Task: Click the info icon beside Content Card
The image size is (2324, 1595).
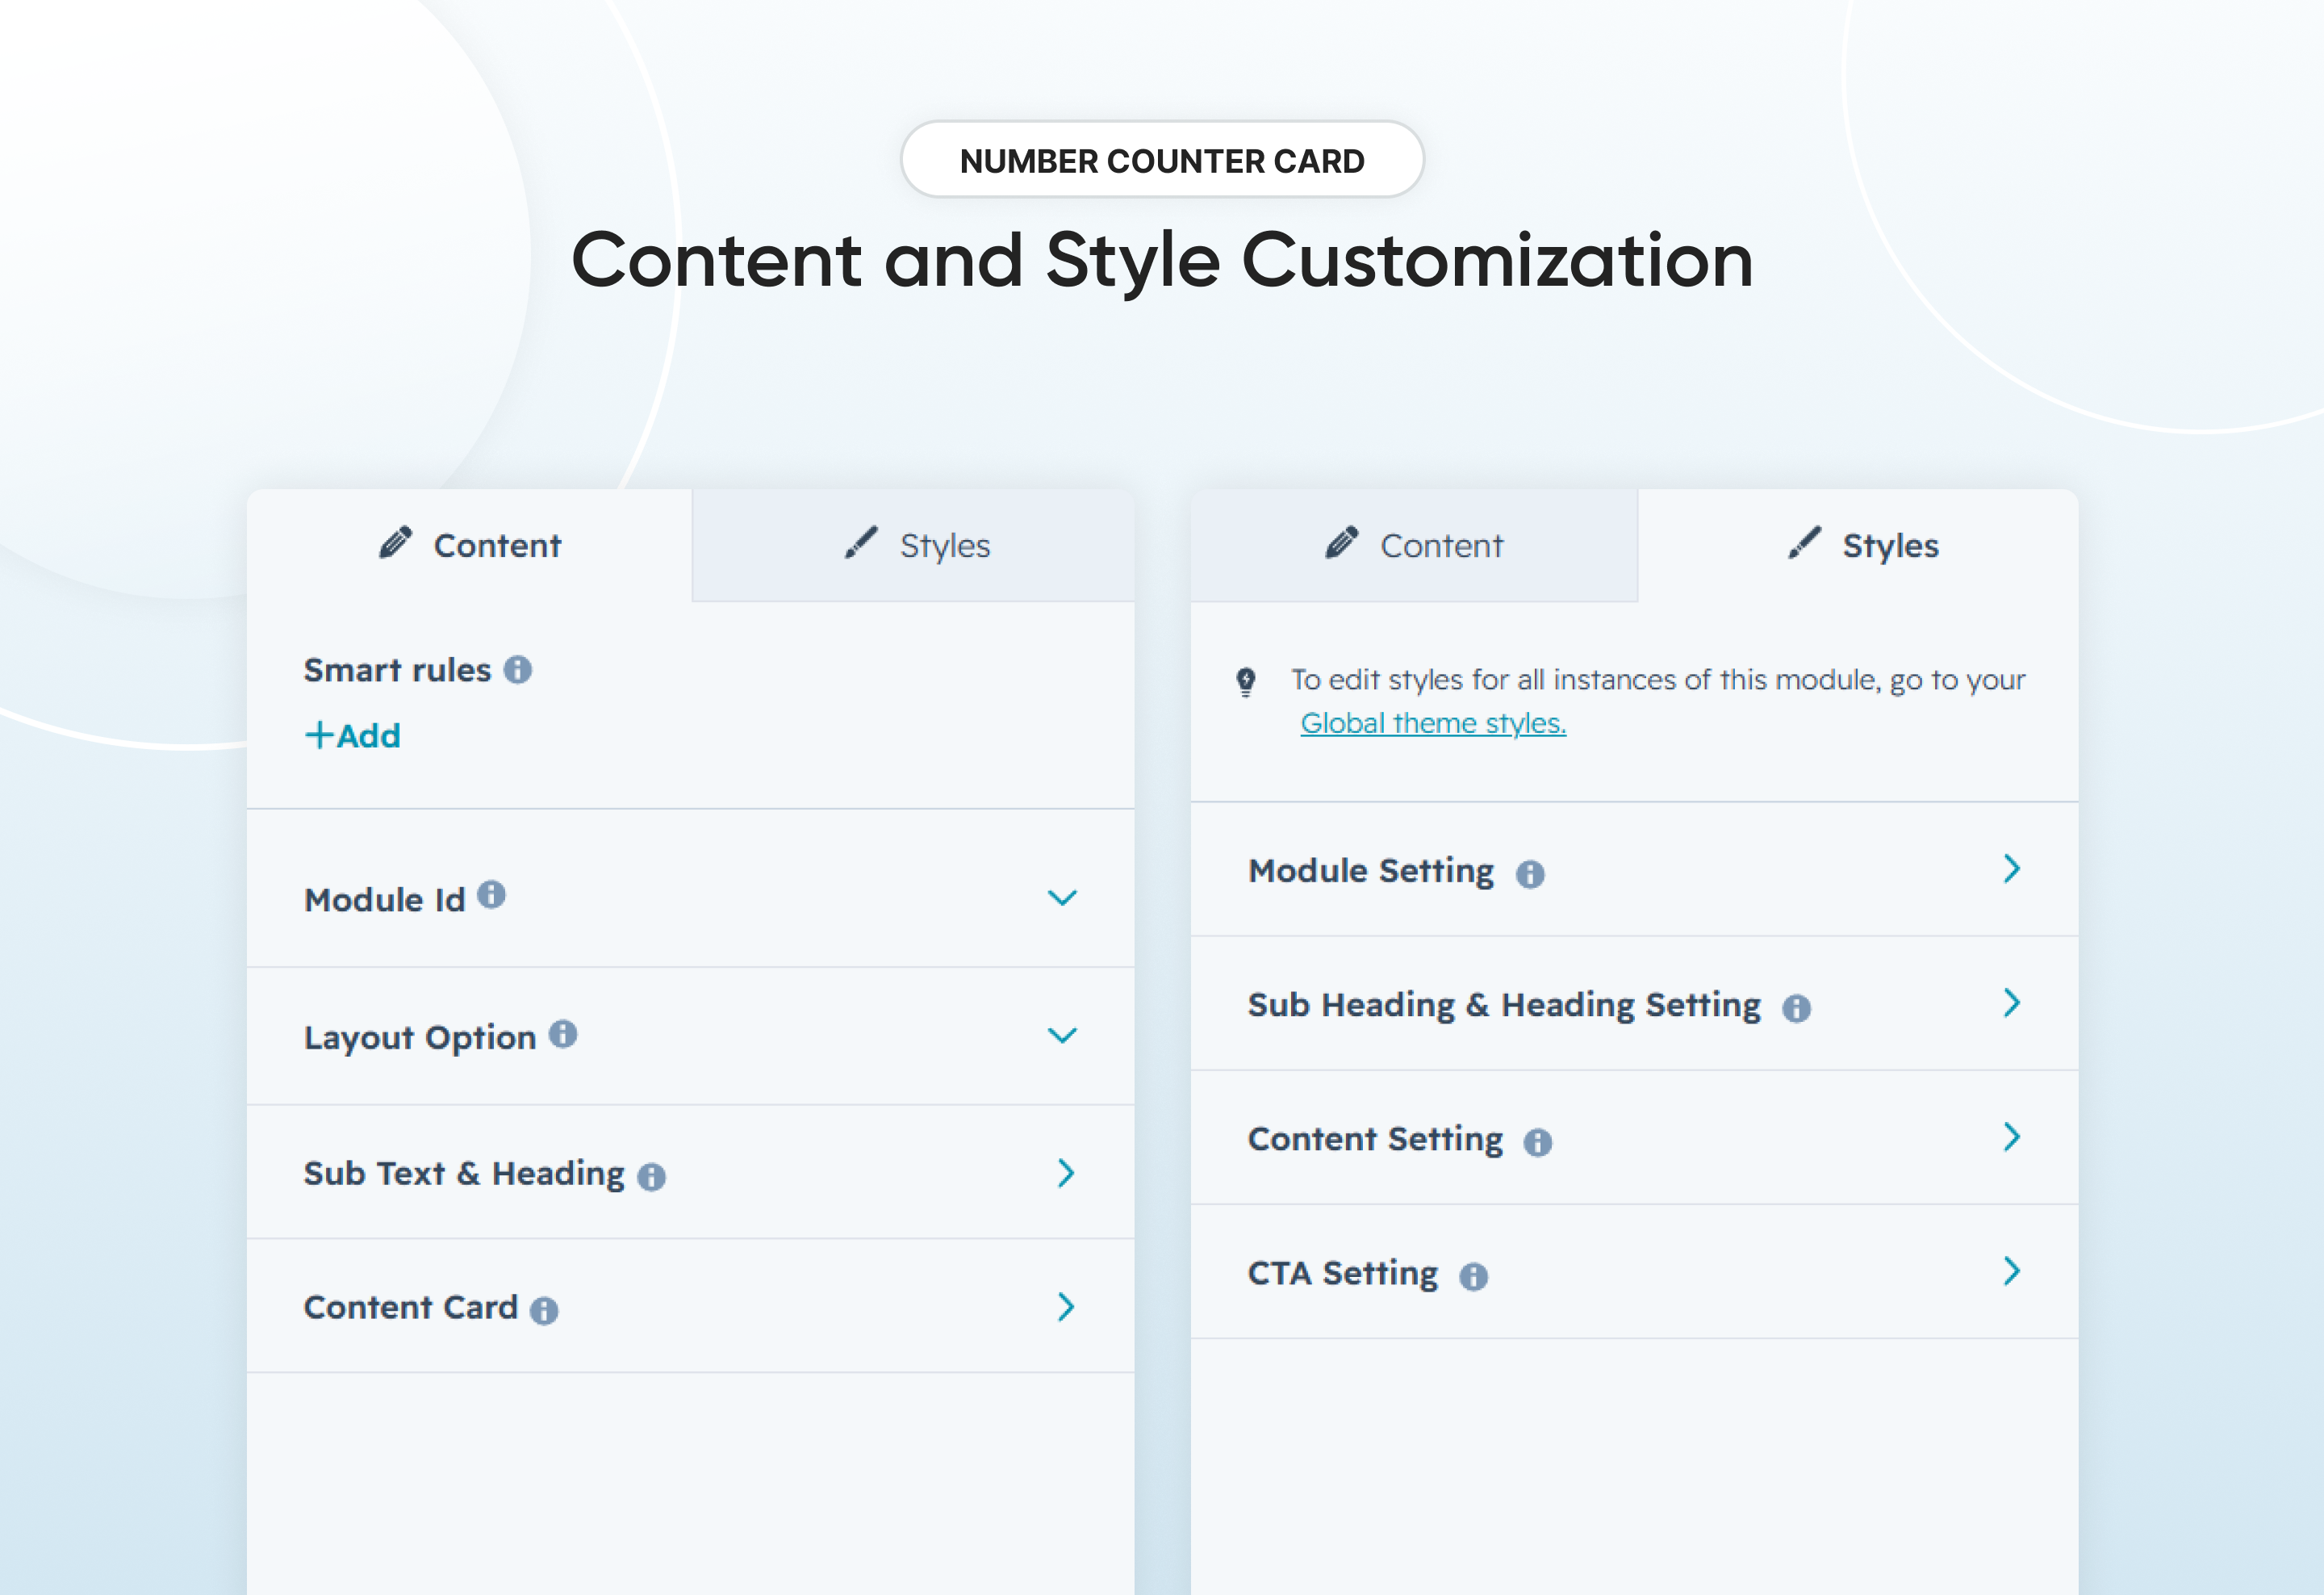Action: [544, 1310]
